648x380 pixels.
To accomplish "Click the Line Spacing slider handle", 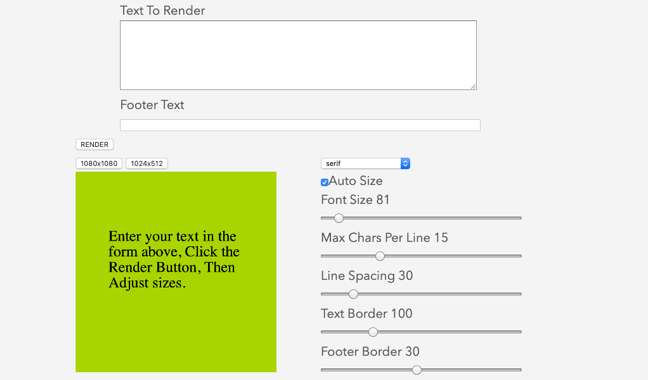I will click(x=353, y=294).
